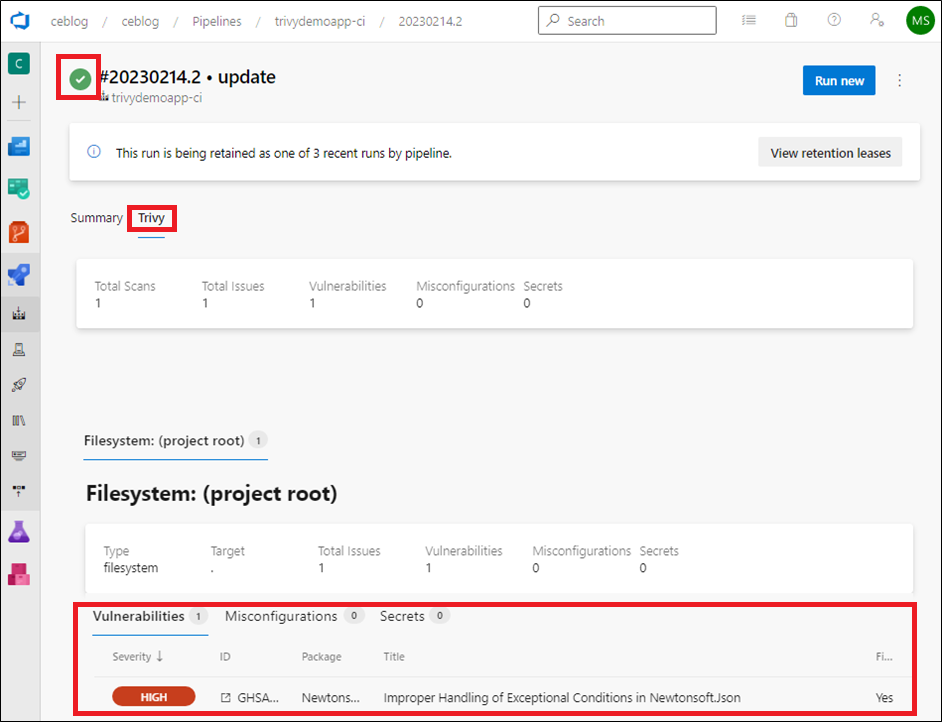Open the external link icon beside GHSA ID
This screenshot has width=942, height=722.
coord(225,697)
